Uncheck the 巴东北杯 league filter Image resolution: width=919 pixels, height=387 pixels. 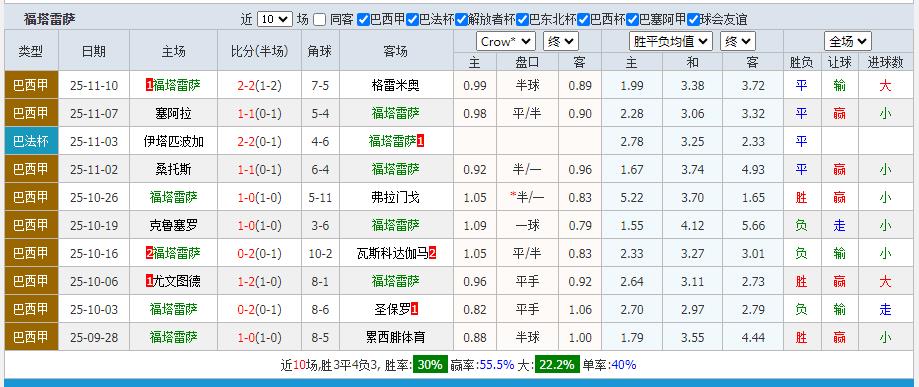(522, 19)
